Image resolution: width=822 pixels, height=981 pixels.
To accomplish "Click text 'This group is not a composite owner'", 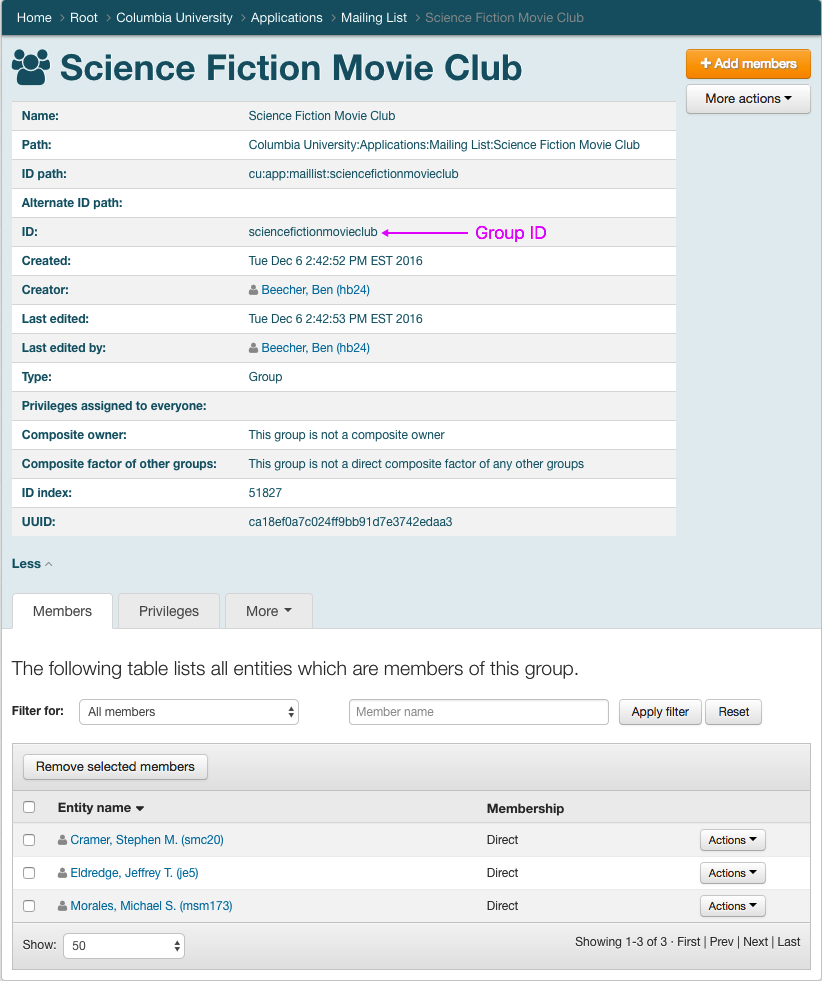I will 347,435.
